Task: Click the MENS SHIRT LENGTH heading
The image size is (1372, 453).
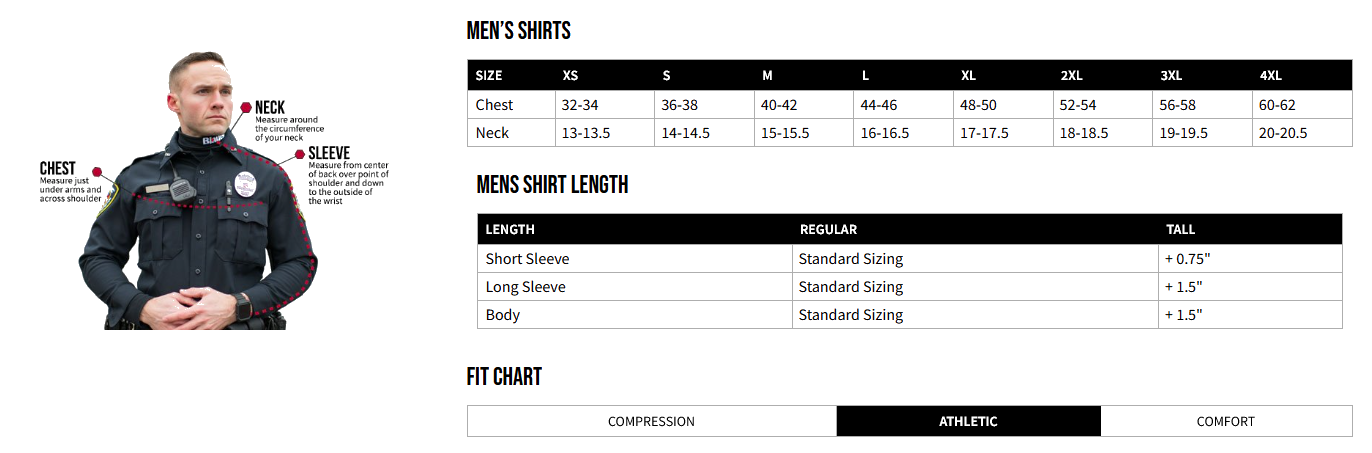Action: pyautogui.click(x=552, y=185)
